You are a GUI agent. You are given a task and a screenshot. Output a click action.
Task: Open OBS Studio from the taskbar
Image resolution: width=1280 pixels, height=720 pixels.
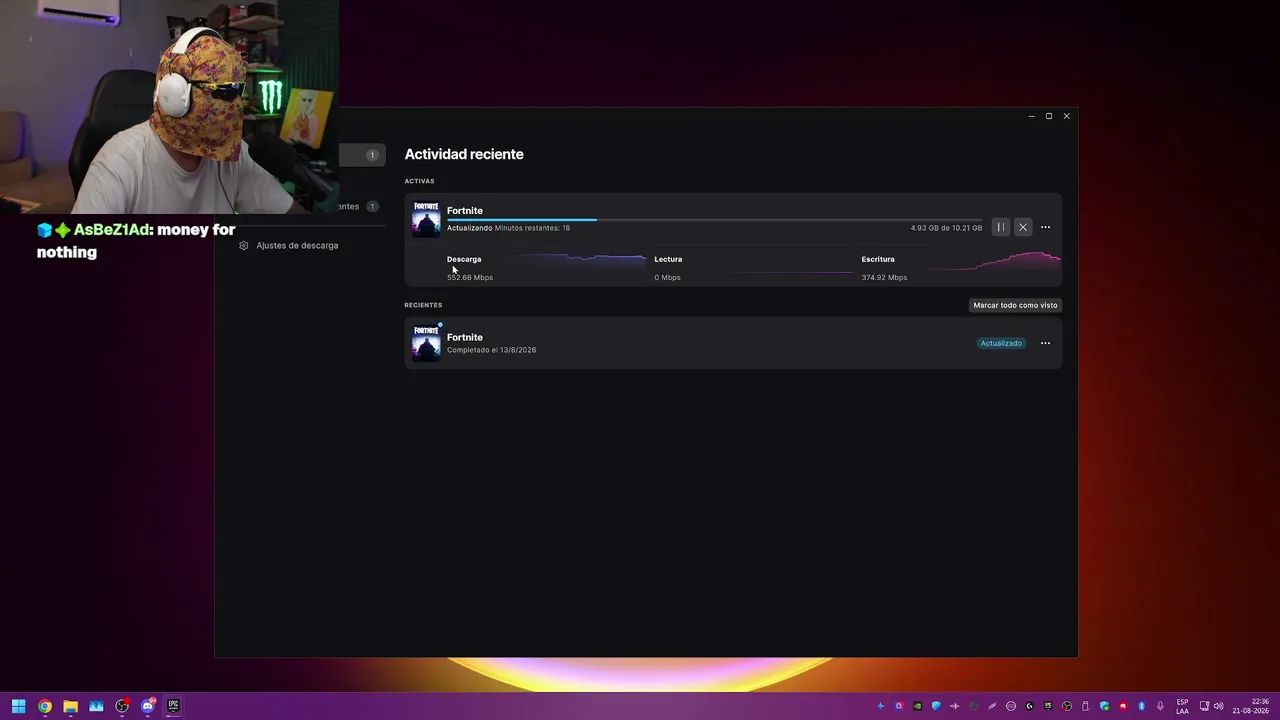click(122, 706)
